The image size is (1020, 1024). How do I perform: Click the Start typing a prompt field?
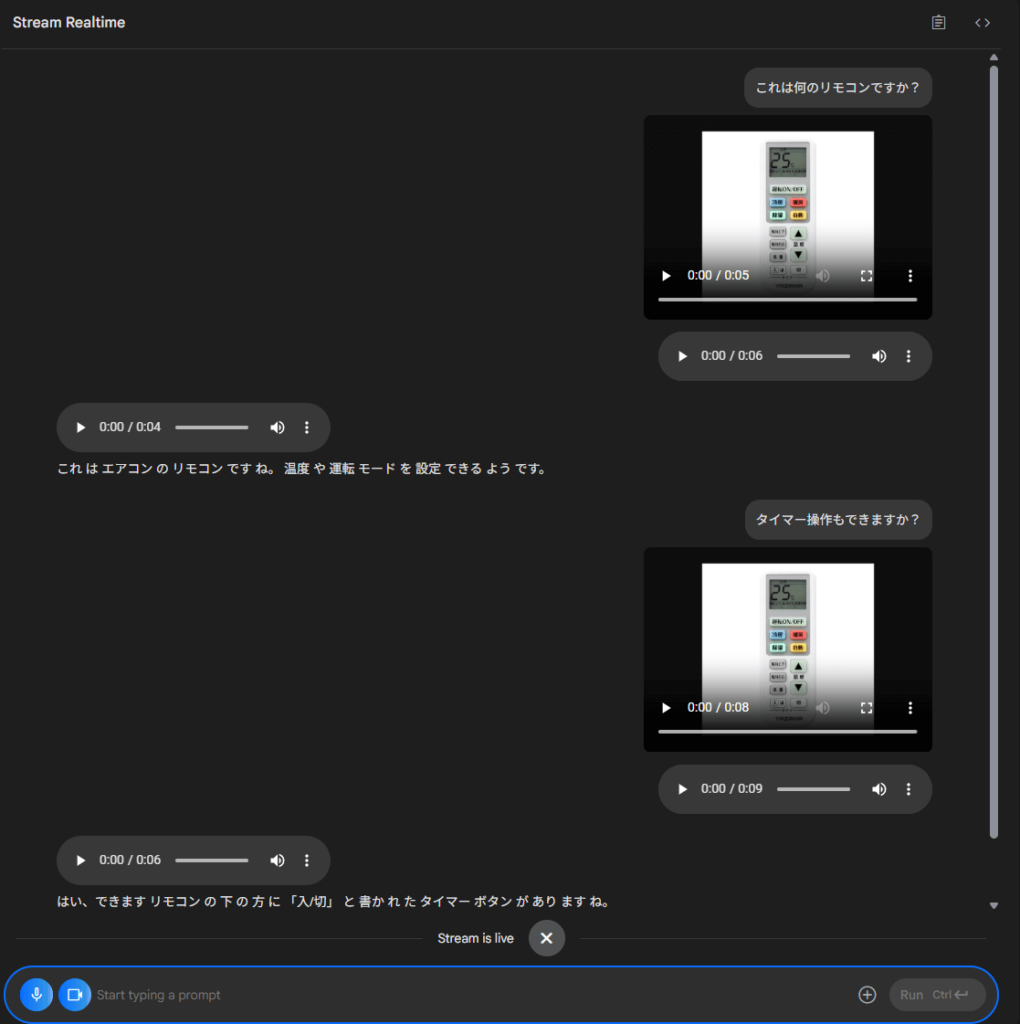(x=470, y=995)
